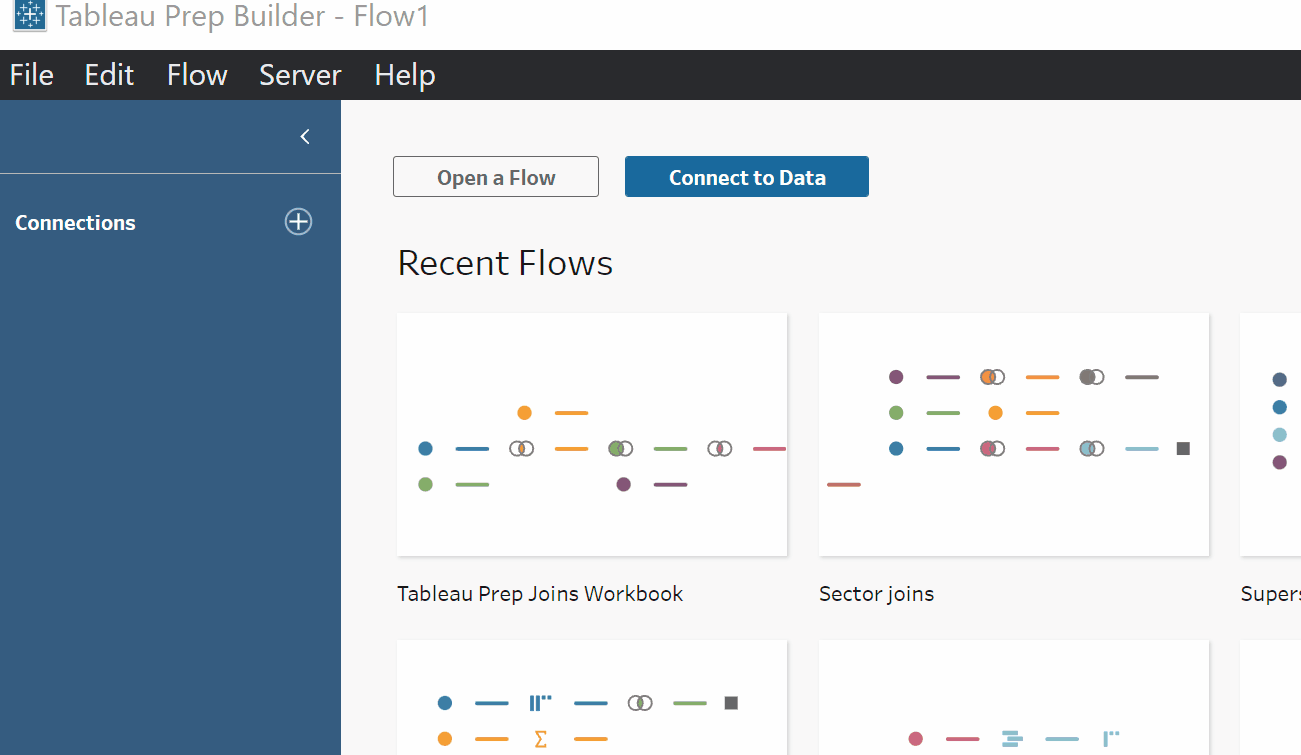This screenshot has height=755, width=1301.
Task: Open the Sector joins flow thumbnail
Action: pos(1013,434)
